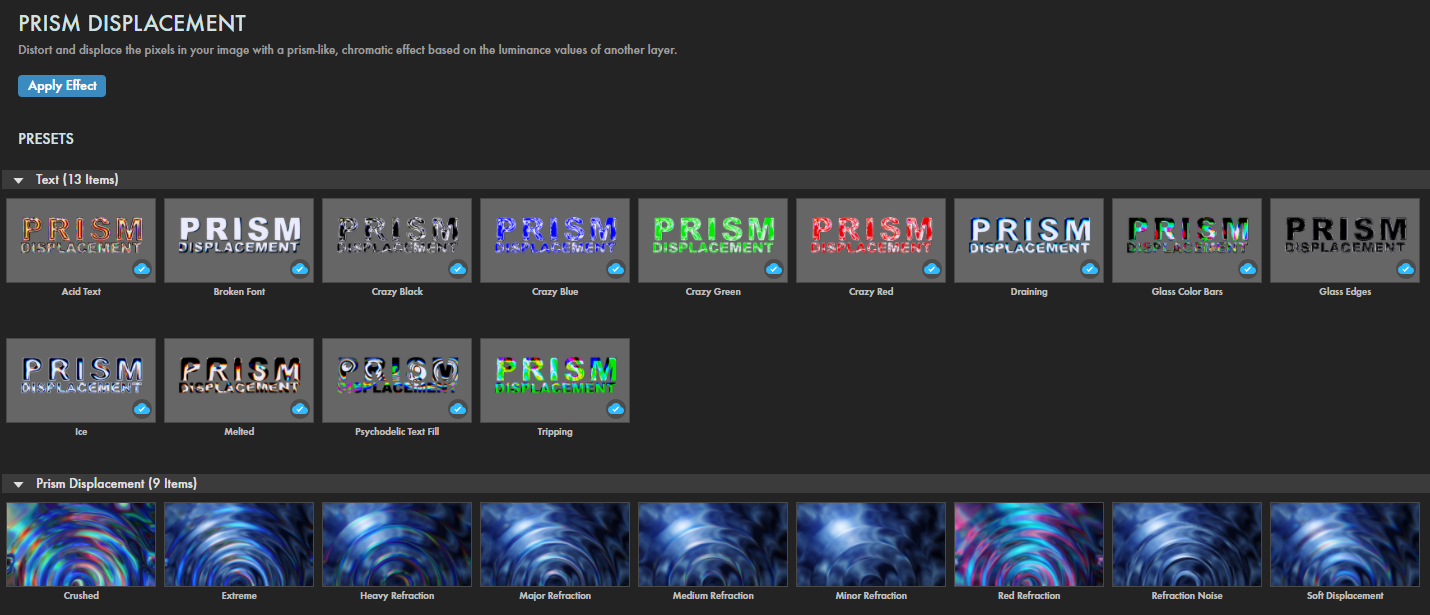Choose the Broken Font preset thumbnail
The image size is (1430, 615).
click(x=239, y=240)
